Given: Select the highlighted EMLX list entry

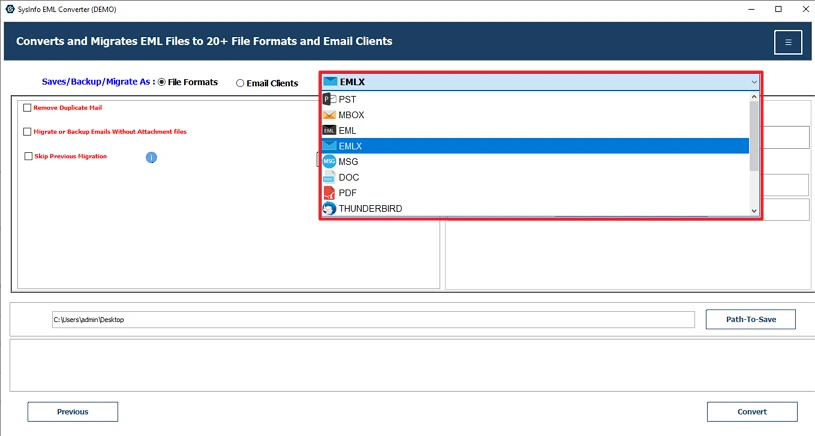Looking at the screenshot, I should pyautogui.click(x=535, y=146).
